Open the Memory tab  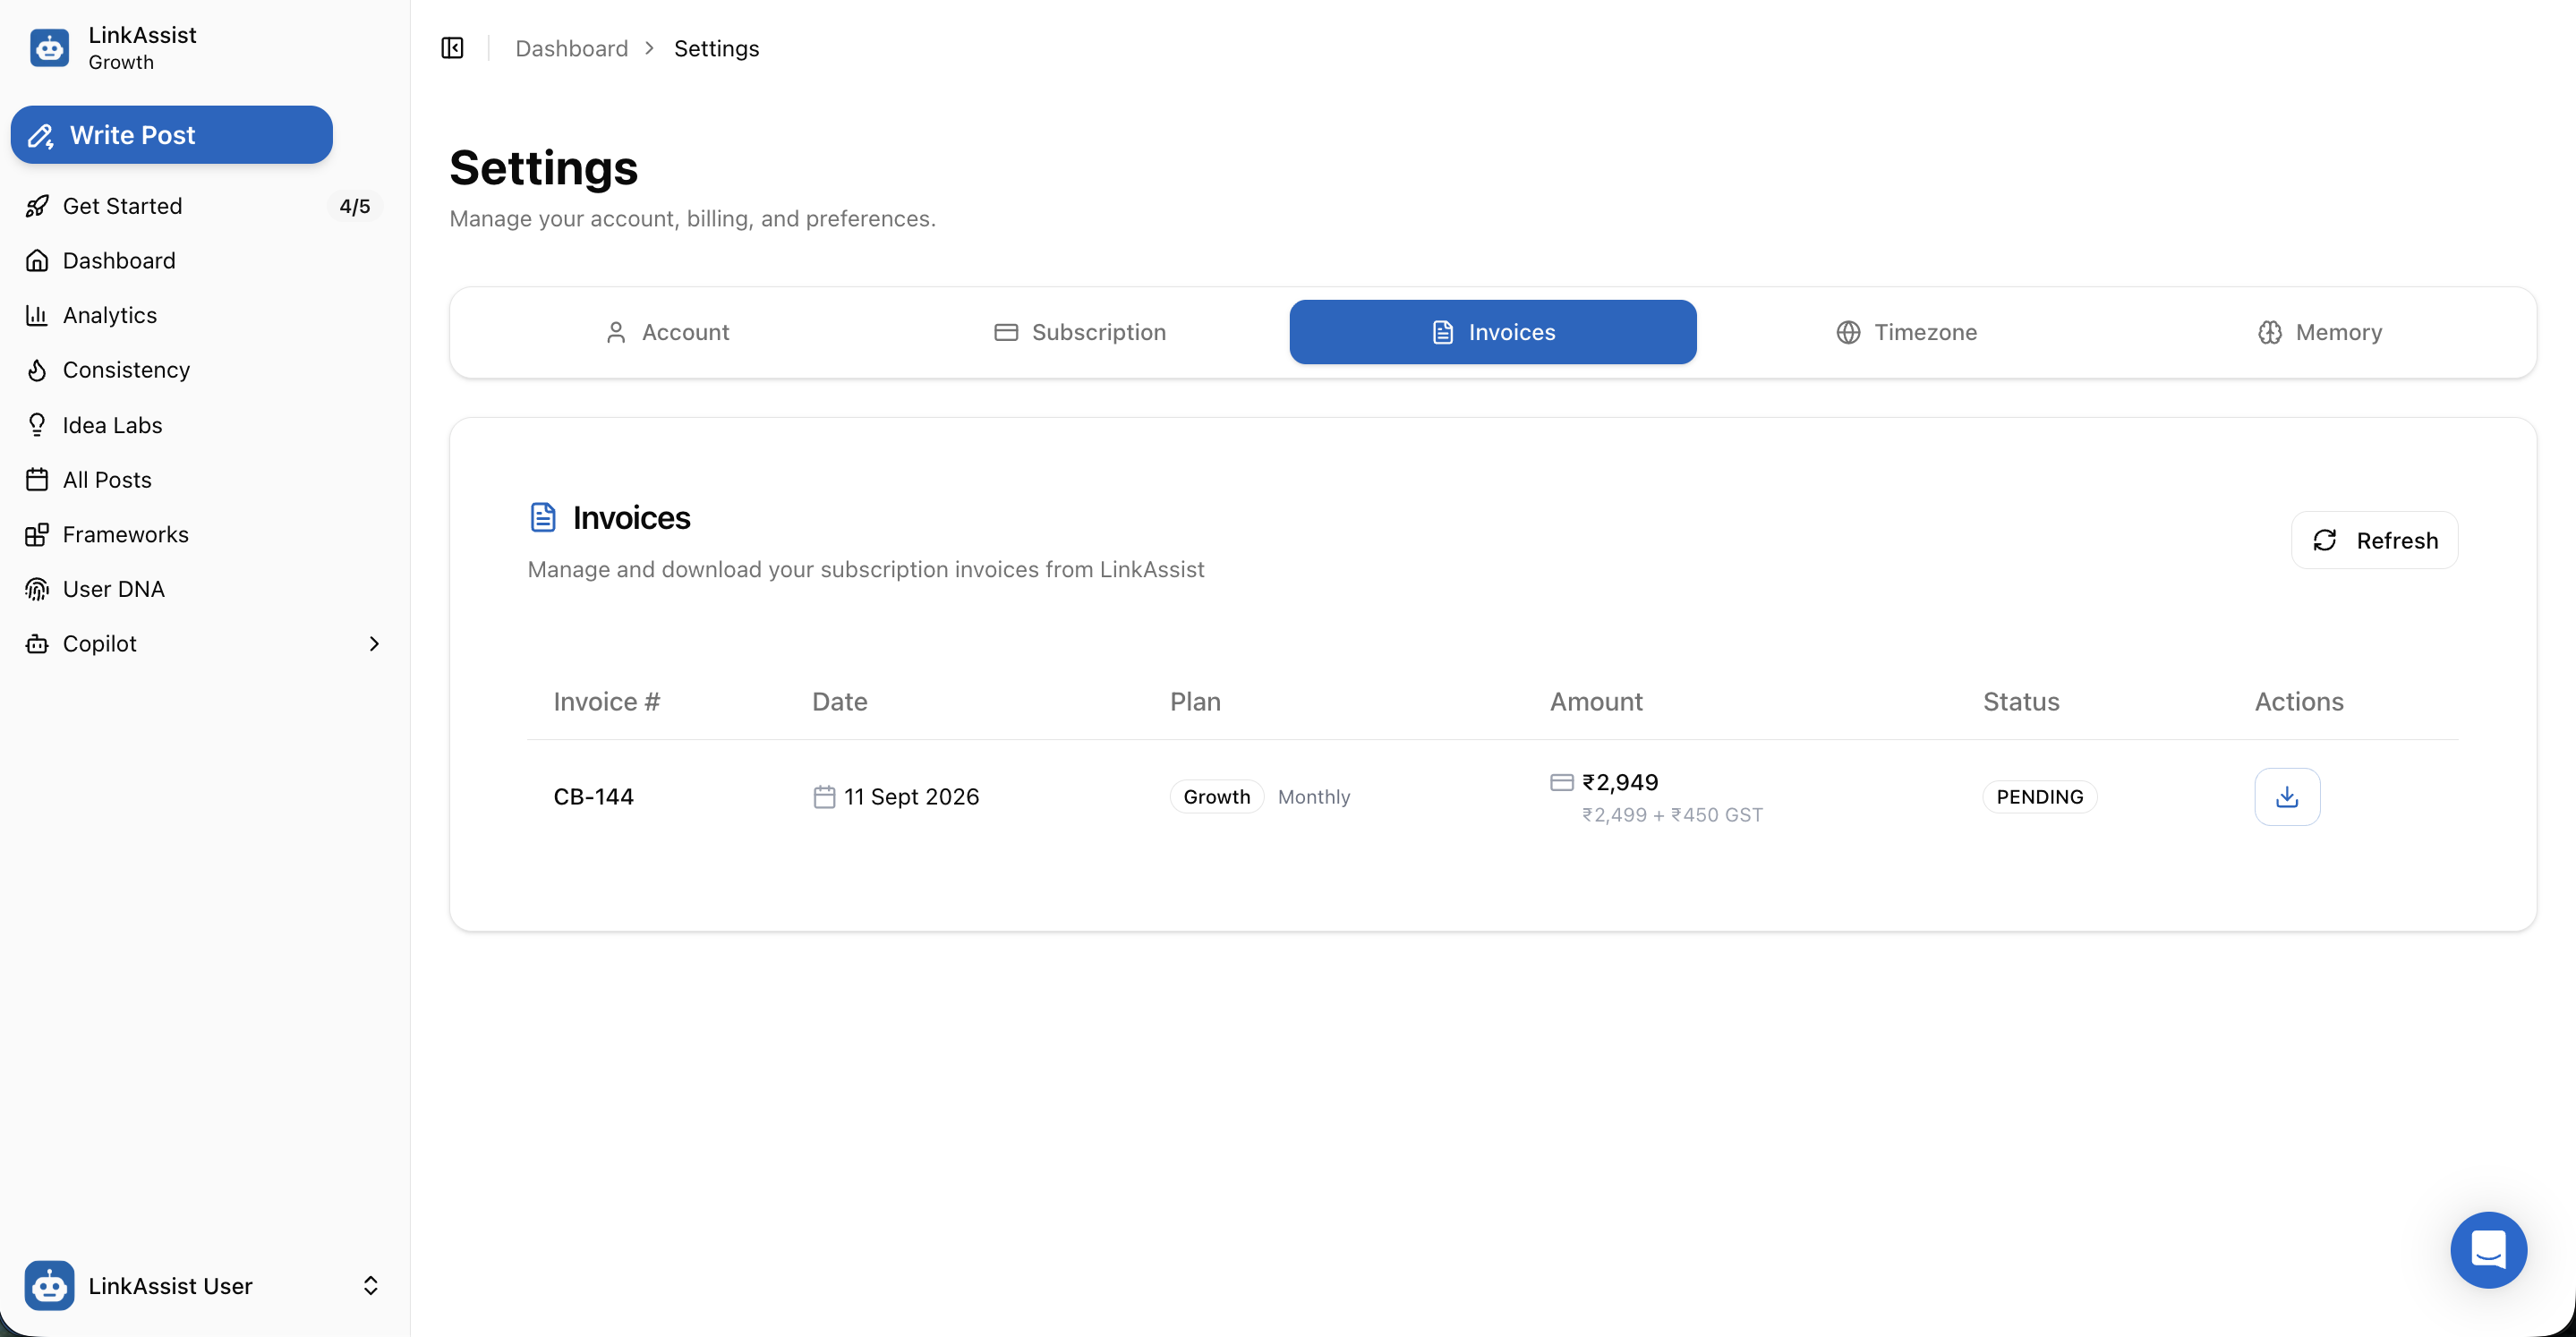(x=2319, y=332)
